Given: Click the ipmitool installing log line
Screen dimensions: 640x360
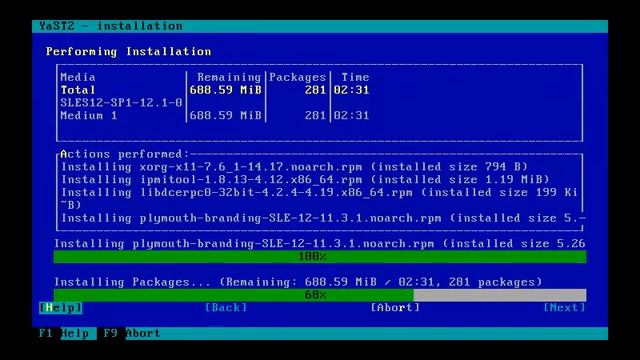Looking at the screenshot, I should pos(305,180).
